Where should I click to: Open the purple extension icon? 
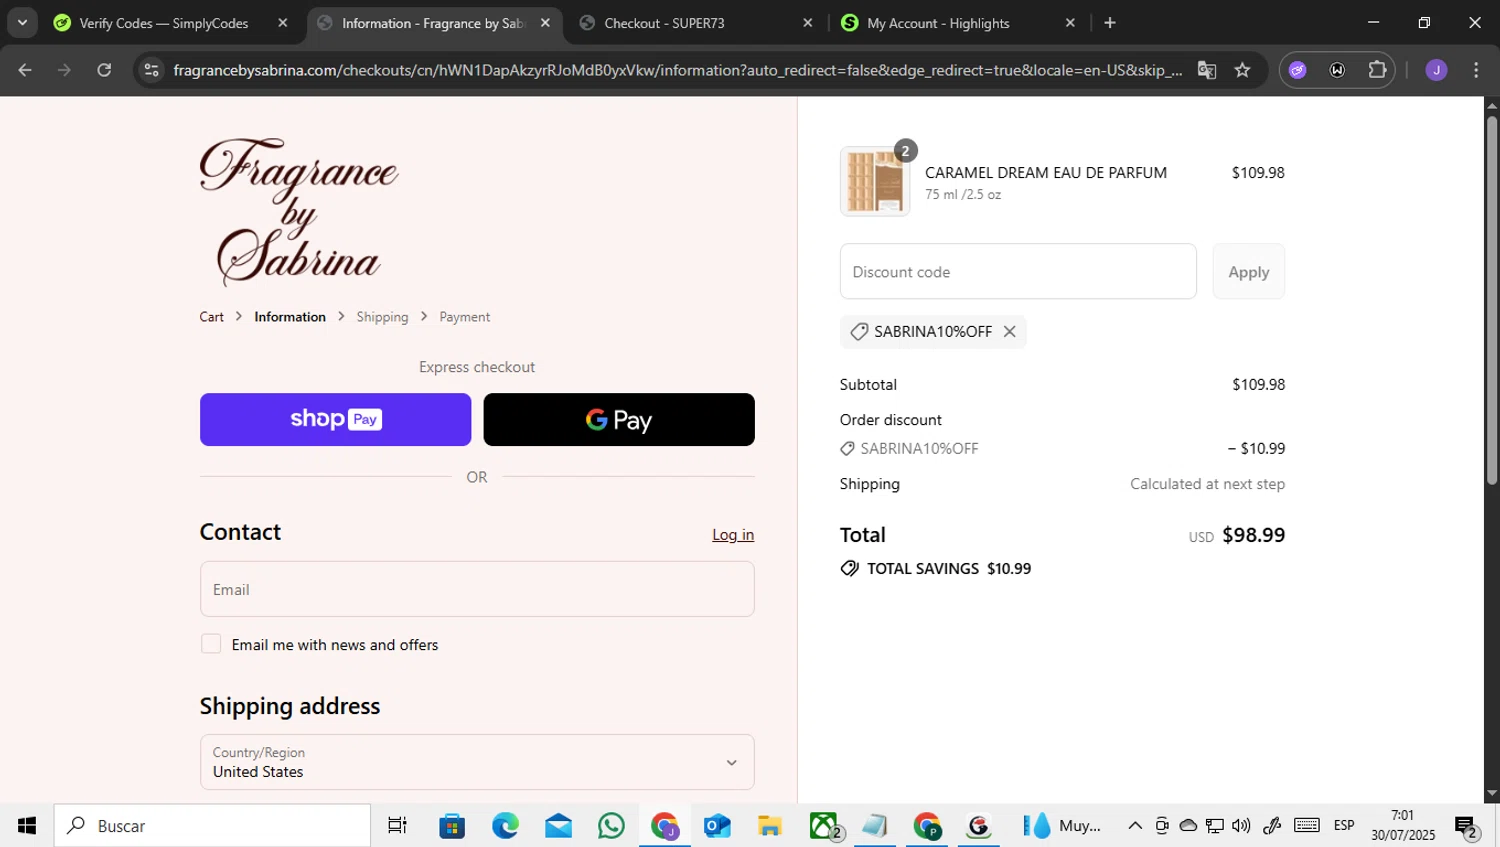coord(1297,70)
